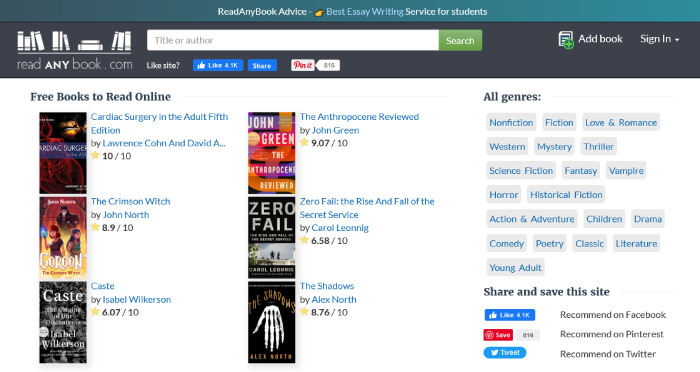The image size is (700, 372).
Task: Select the Western genre
Action: click(x=507, y=146)
